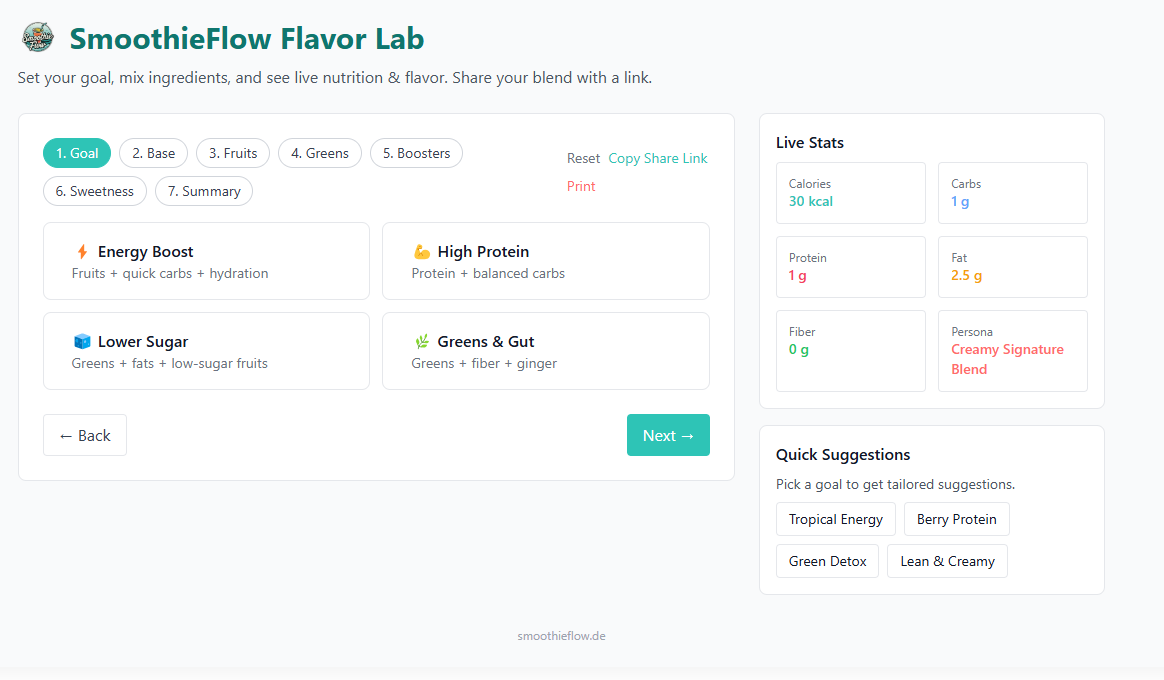Jump to the 7. Summary tab

204,191
